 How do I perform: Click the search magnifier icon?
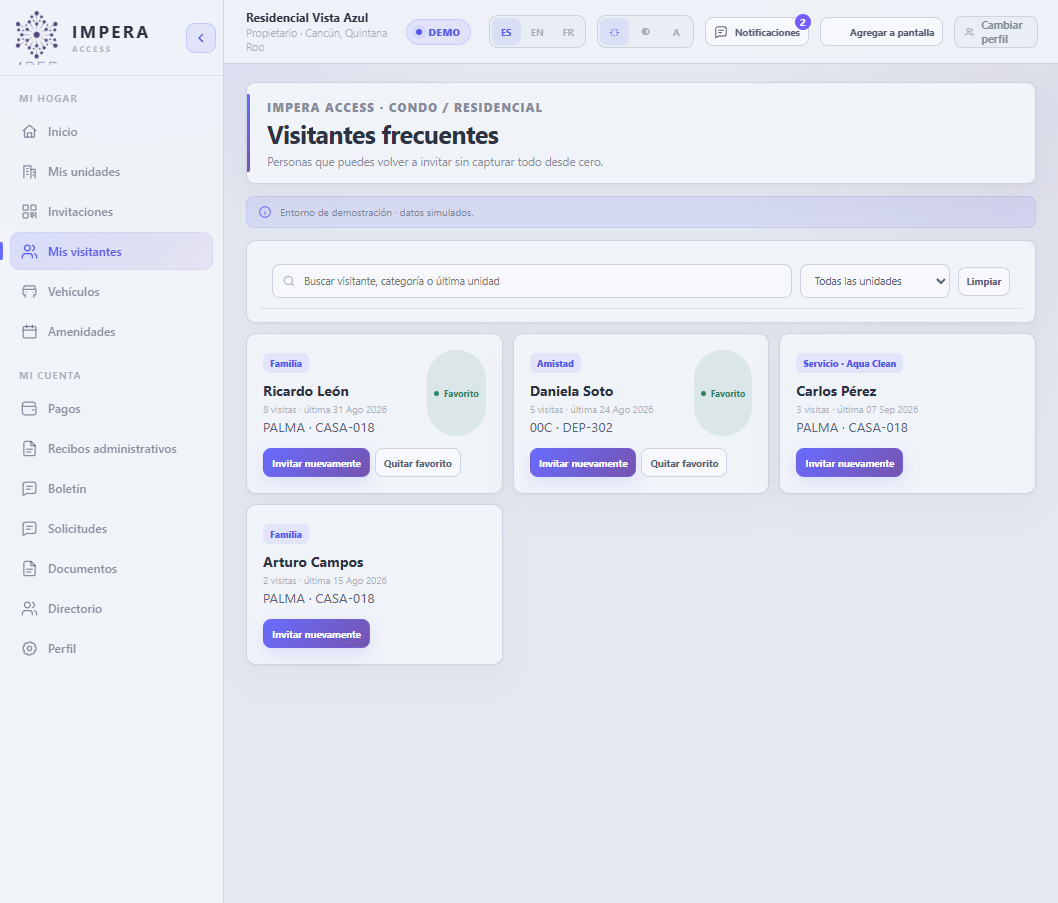(x=289, y=281)
